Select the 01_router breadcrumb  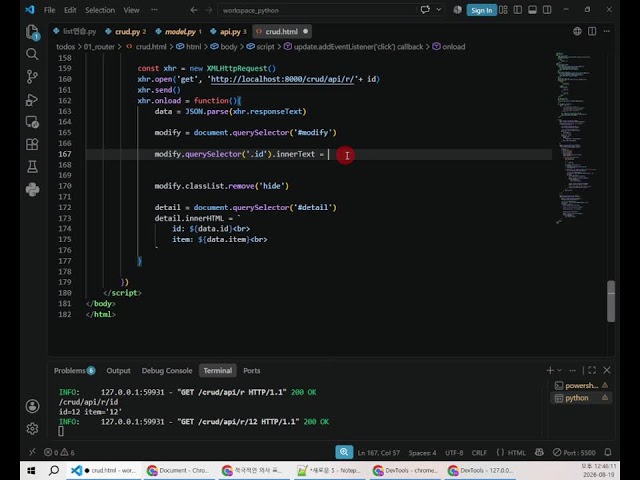pyautogui.click(x=99, y=47)
